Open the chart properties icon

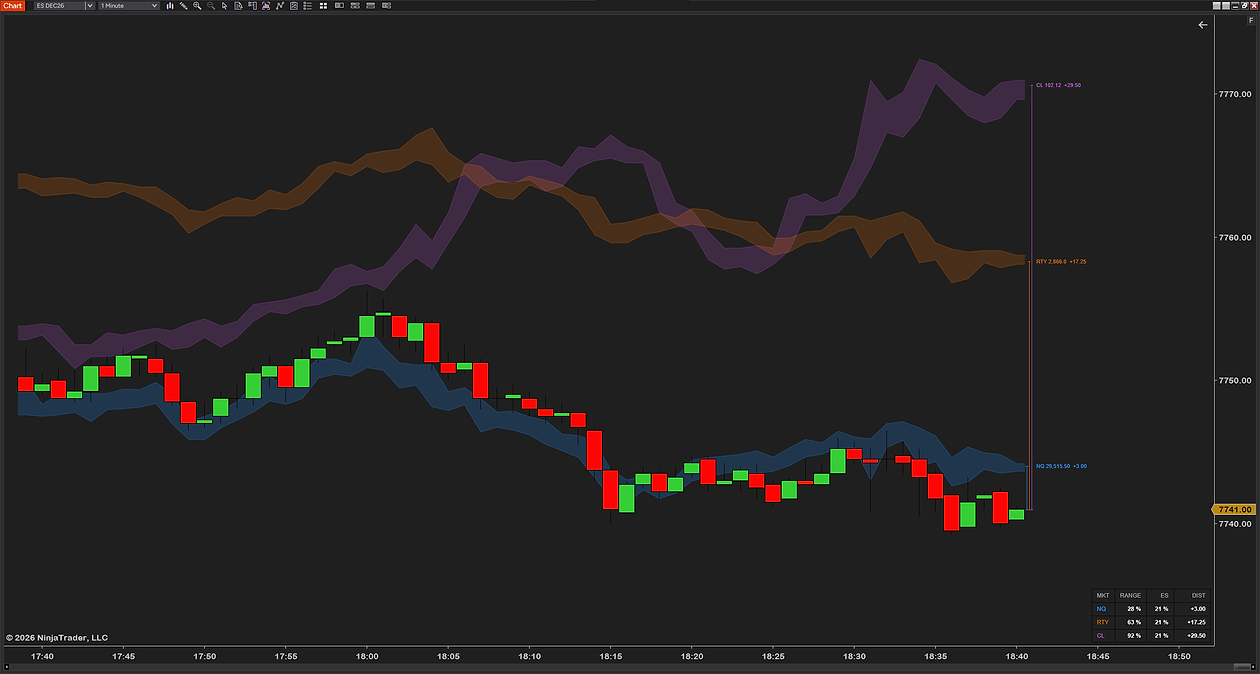(x=294, y=5)
